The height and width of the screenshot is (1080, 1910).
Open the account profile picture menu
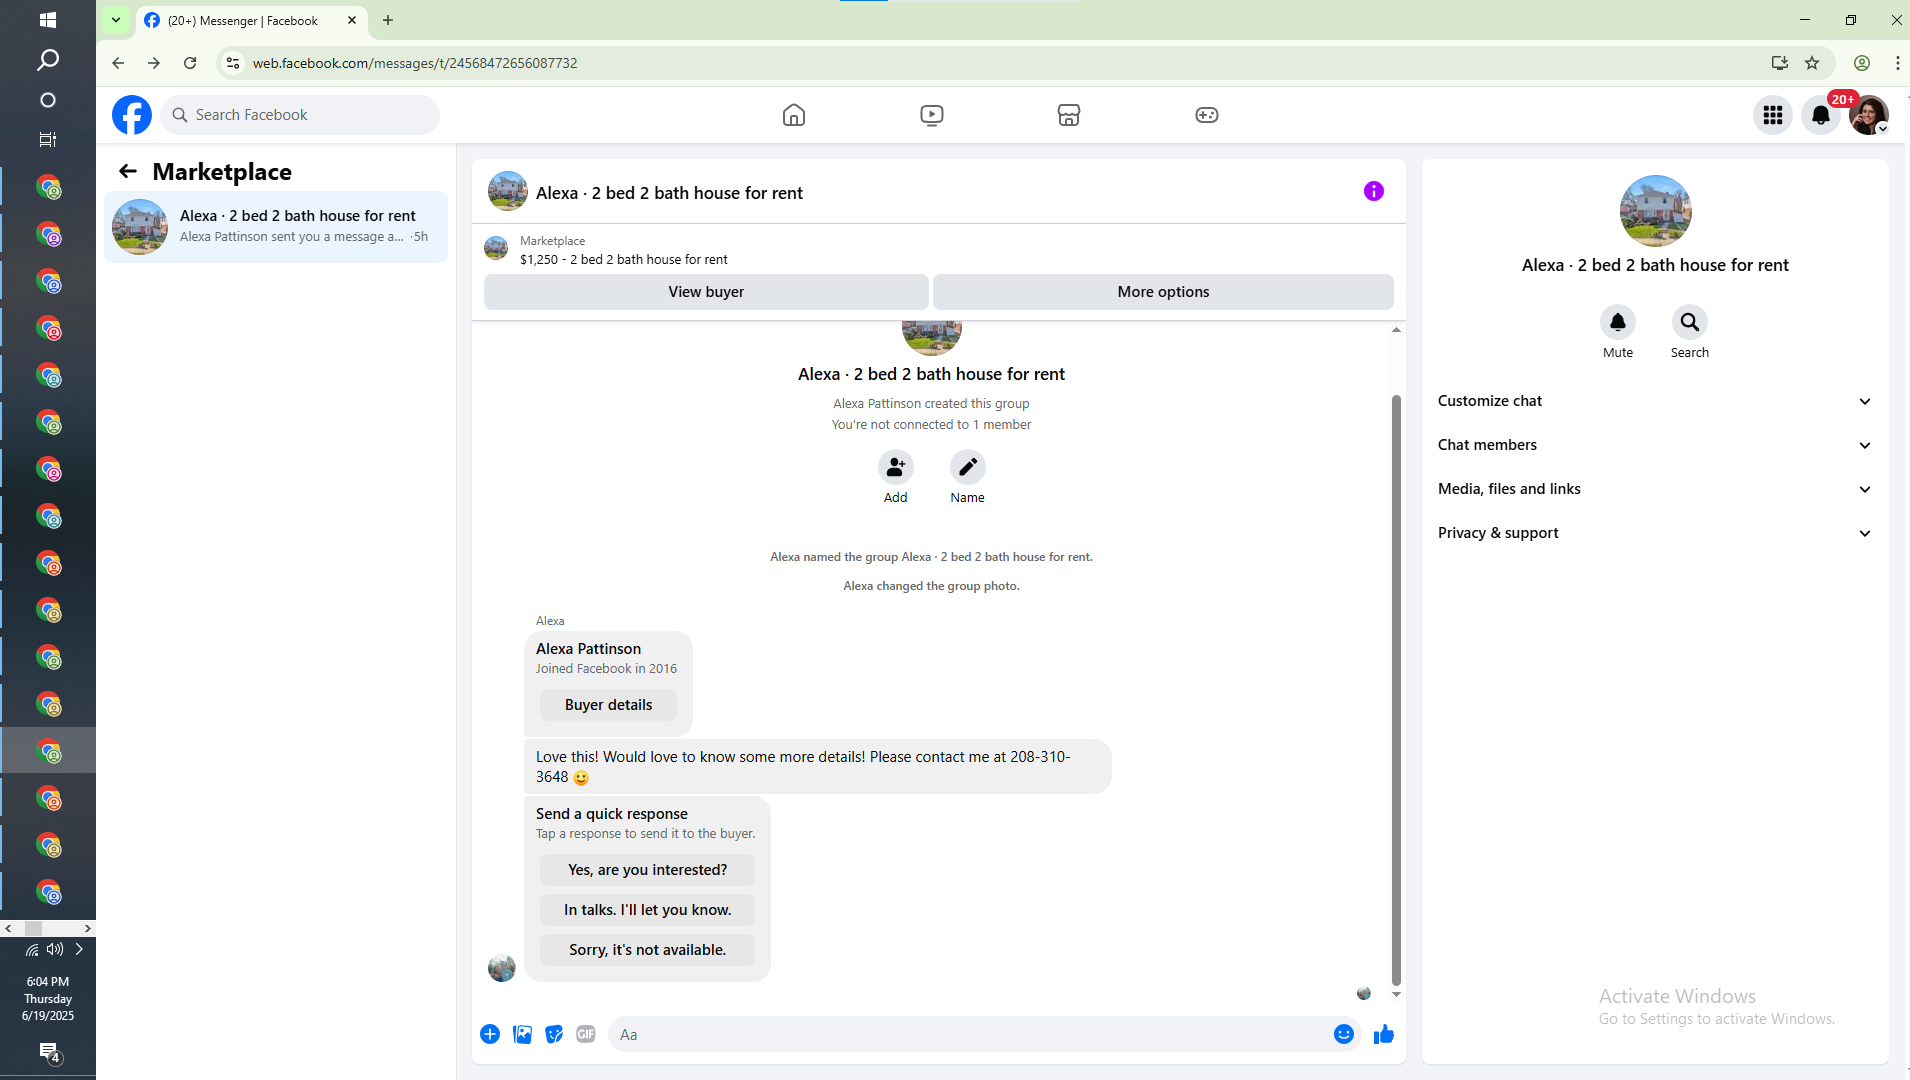pyautogui.click(x=1869, y=115)
